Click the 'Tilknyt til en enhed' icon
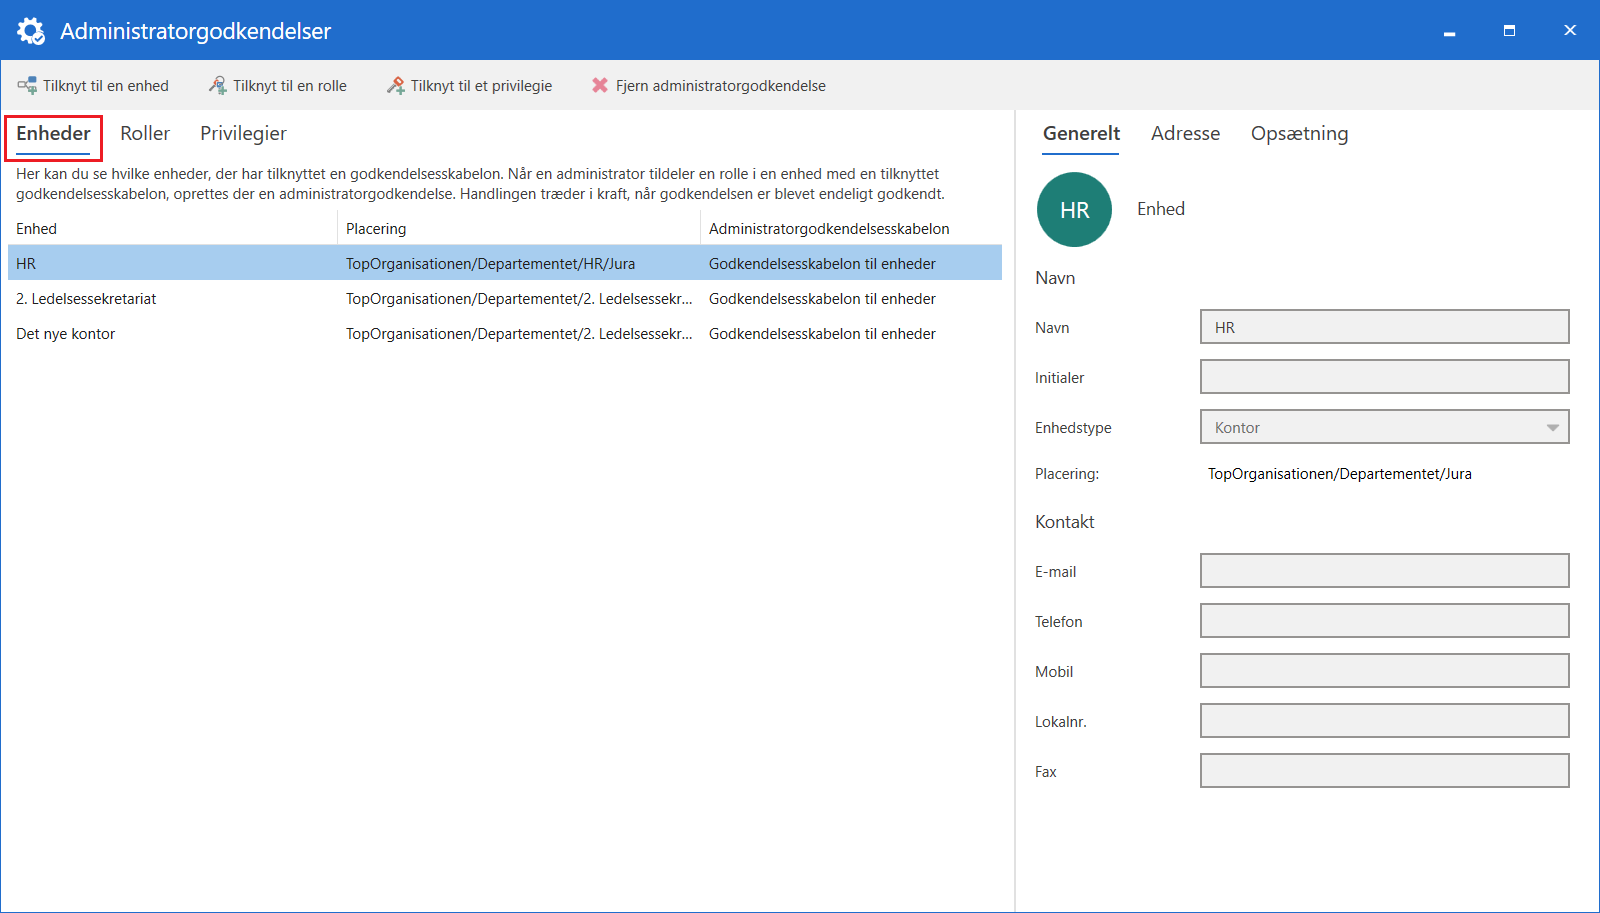 click(x=27, y=86)
